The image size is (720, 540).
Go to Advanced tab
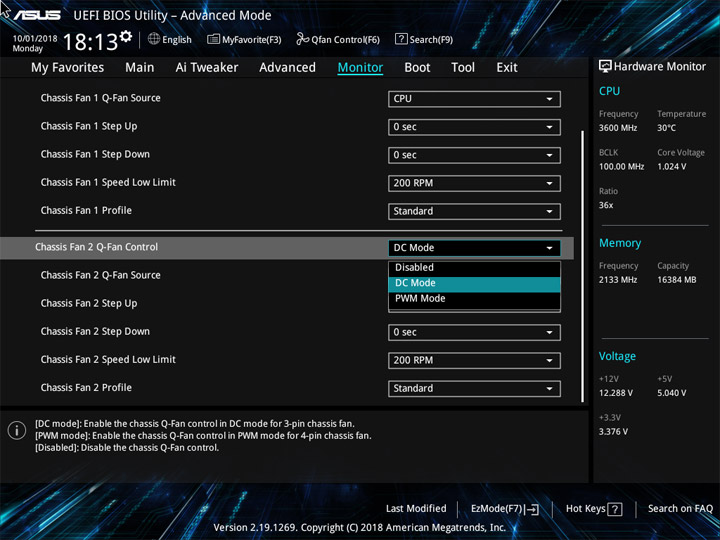pyautogui.click(x=287, y=68)
